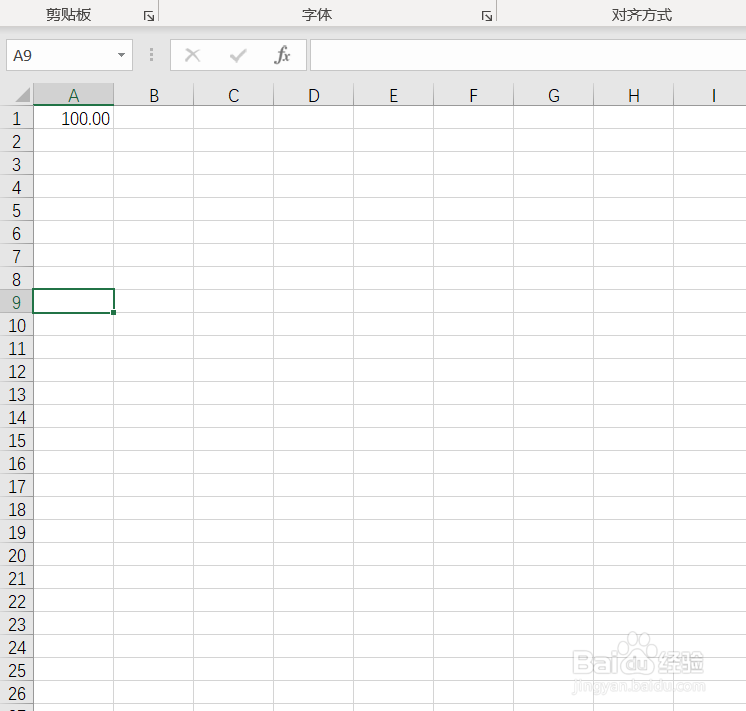Select column A header
The height and width of the screenshot is (711, 746).
(73, 95)
